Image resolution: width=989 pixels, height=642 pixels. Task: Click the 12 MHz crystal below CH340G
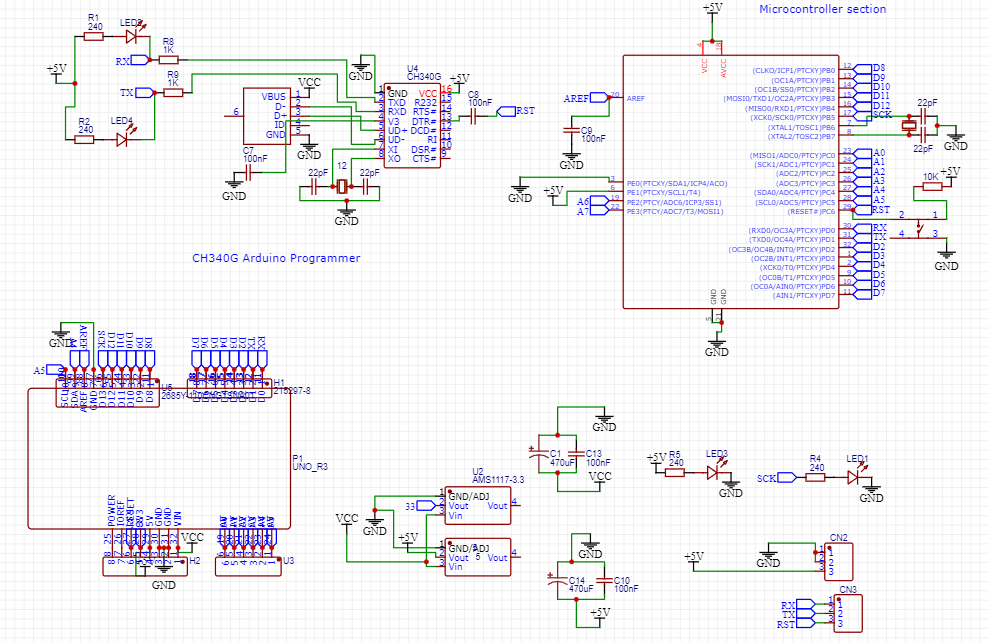tap(341, 187)
